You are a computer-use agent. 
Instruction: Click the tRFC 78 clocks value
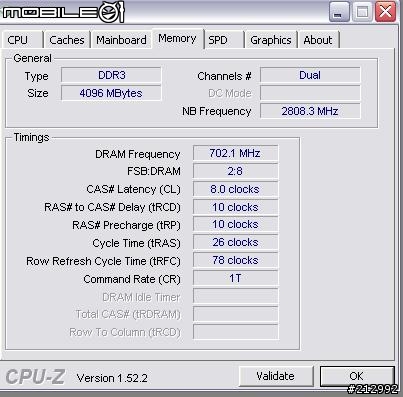coord(235,260)
